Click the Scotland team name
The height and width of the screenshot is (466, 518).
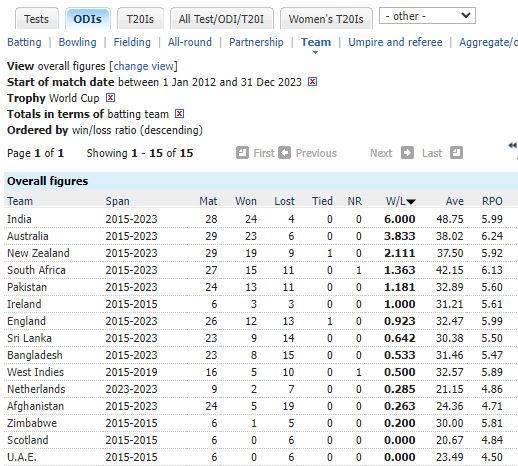(28, 440)
